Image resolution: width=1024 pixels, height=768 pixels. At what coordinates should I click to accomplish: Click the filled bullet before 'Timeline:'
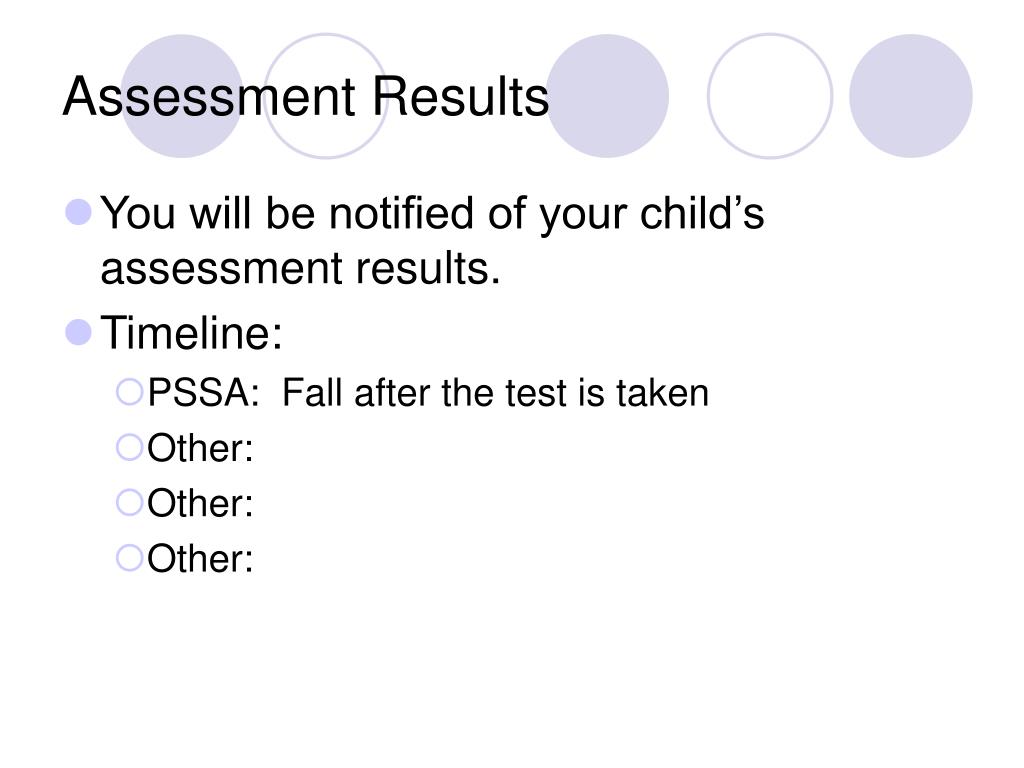point(78,332)
